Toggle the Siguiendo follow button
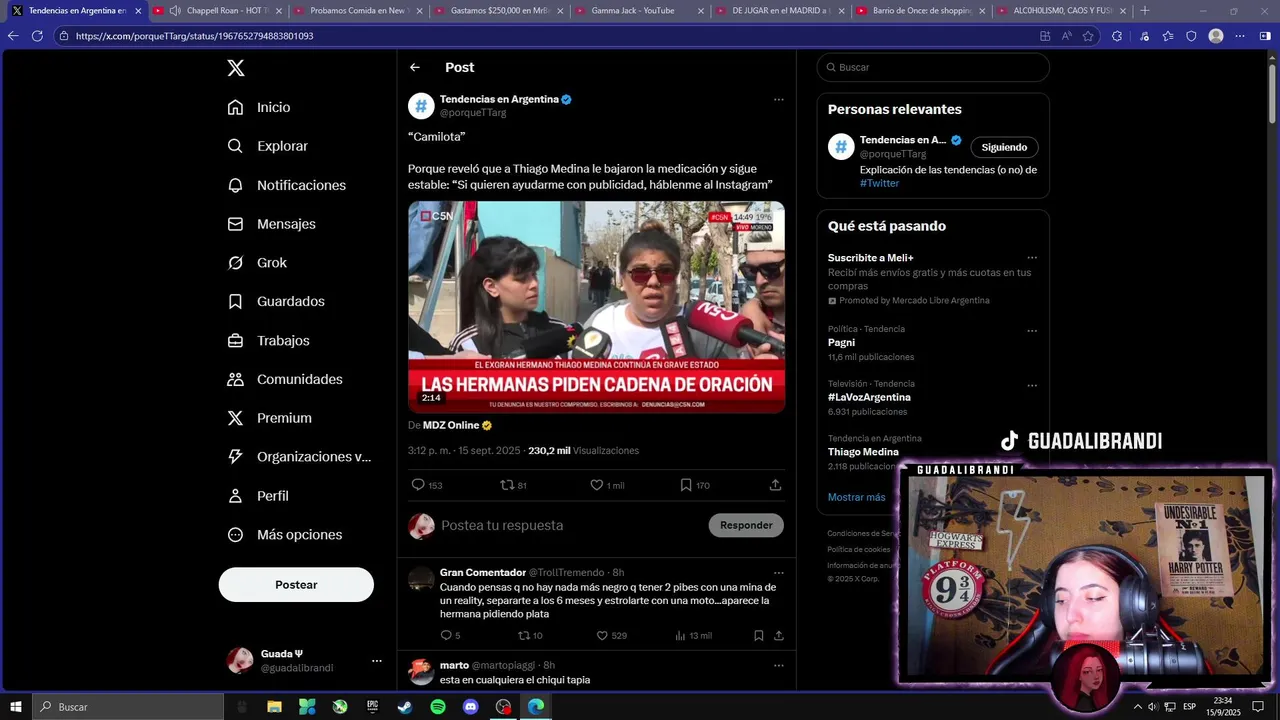This screenshot has height=720, width=1280. pos(1004,147)
